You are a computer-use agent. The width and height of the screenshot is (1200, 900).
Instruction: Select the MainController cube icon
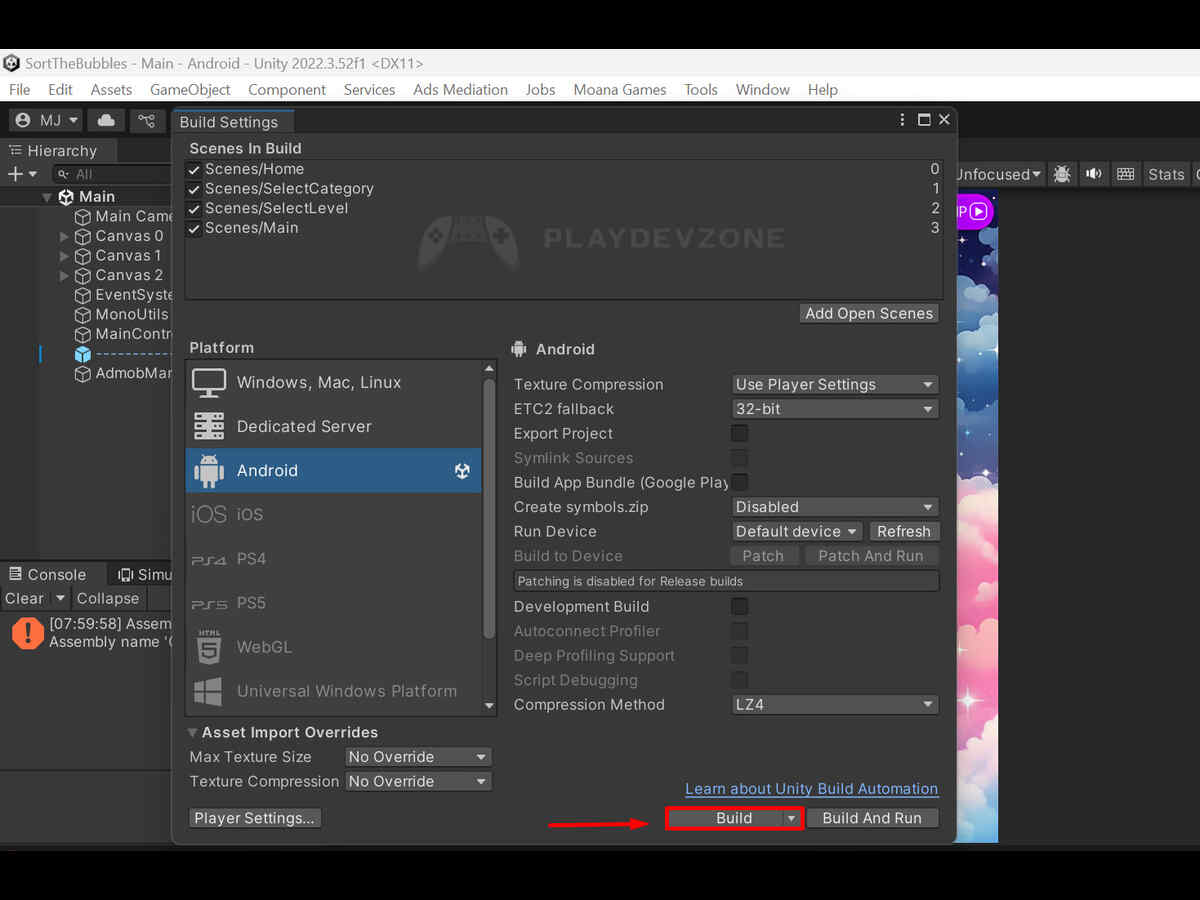(83, 334)
